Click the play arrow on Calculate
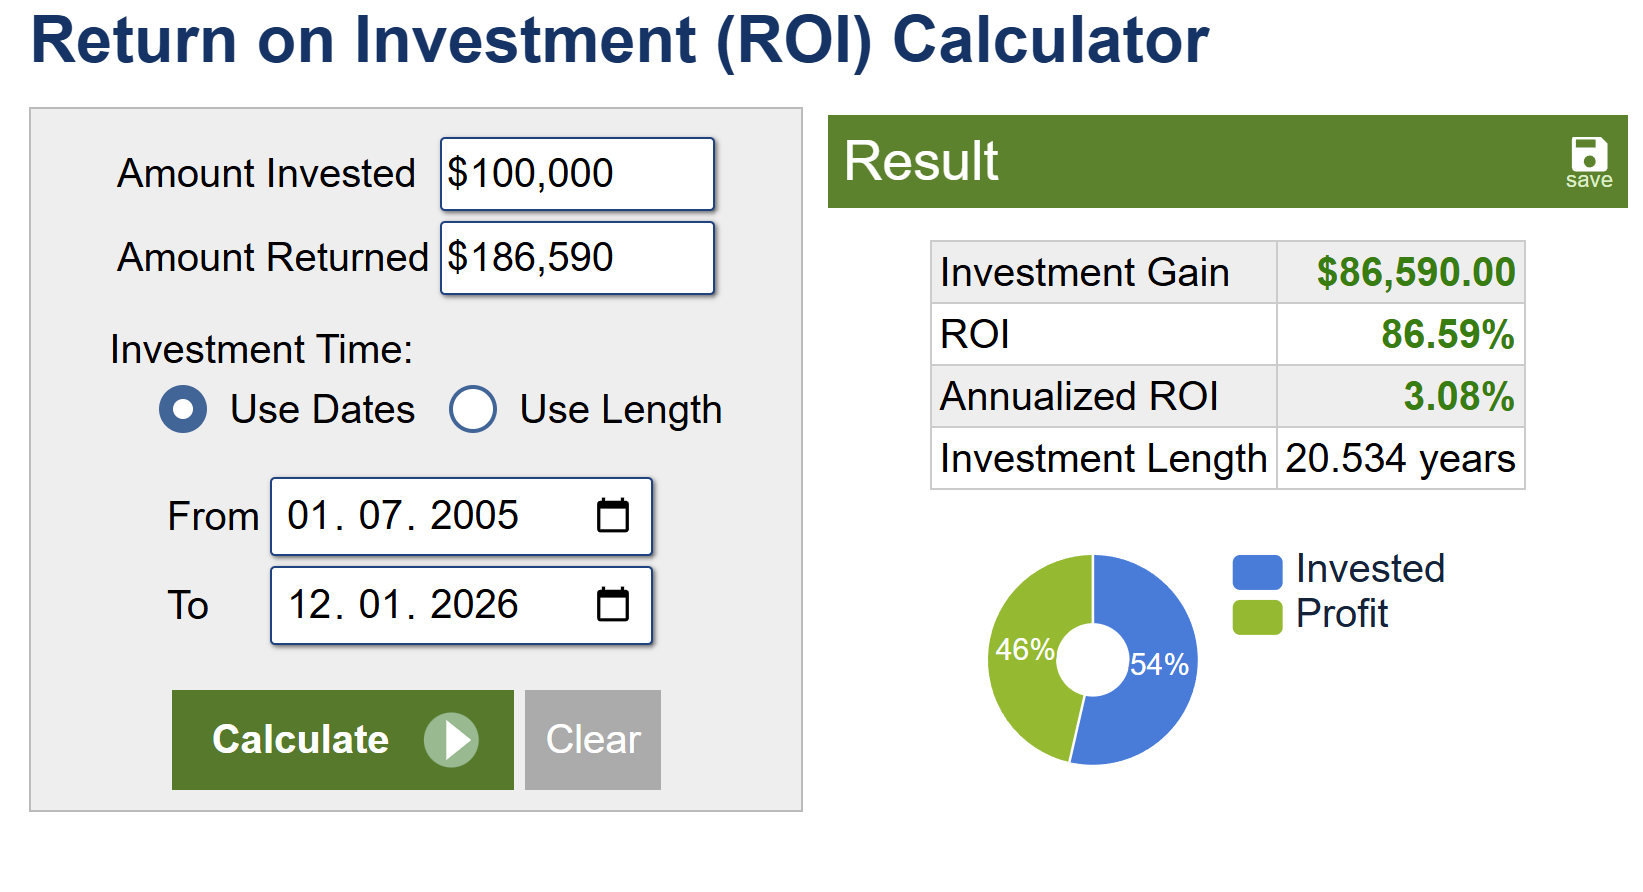 click(451, 740)
